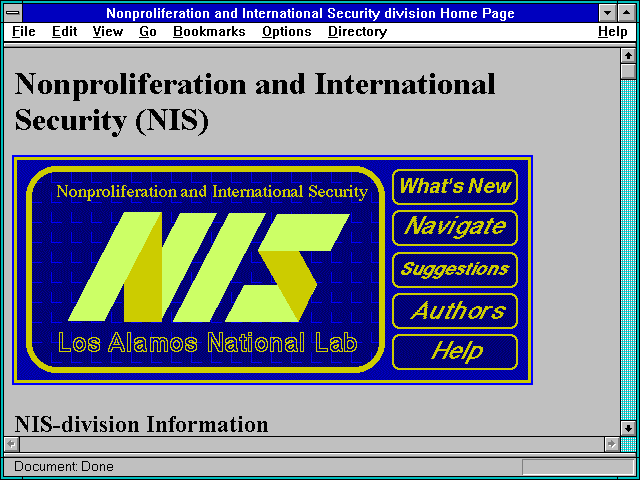Open the File menu
The image size is (640, 480).
24,32
